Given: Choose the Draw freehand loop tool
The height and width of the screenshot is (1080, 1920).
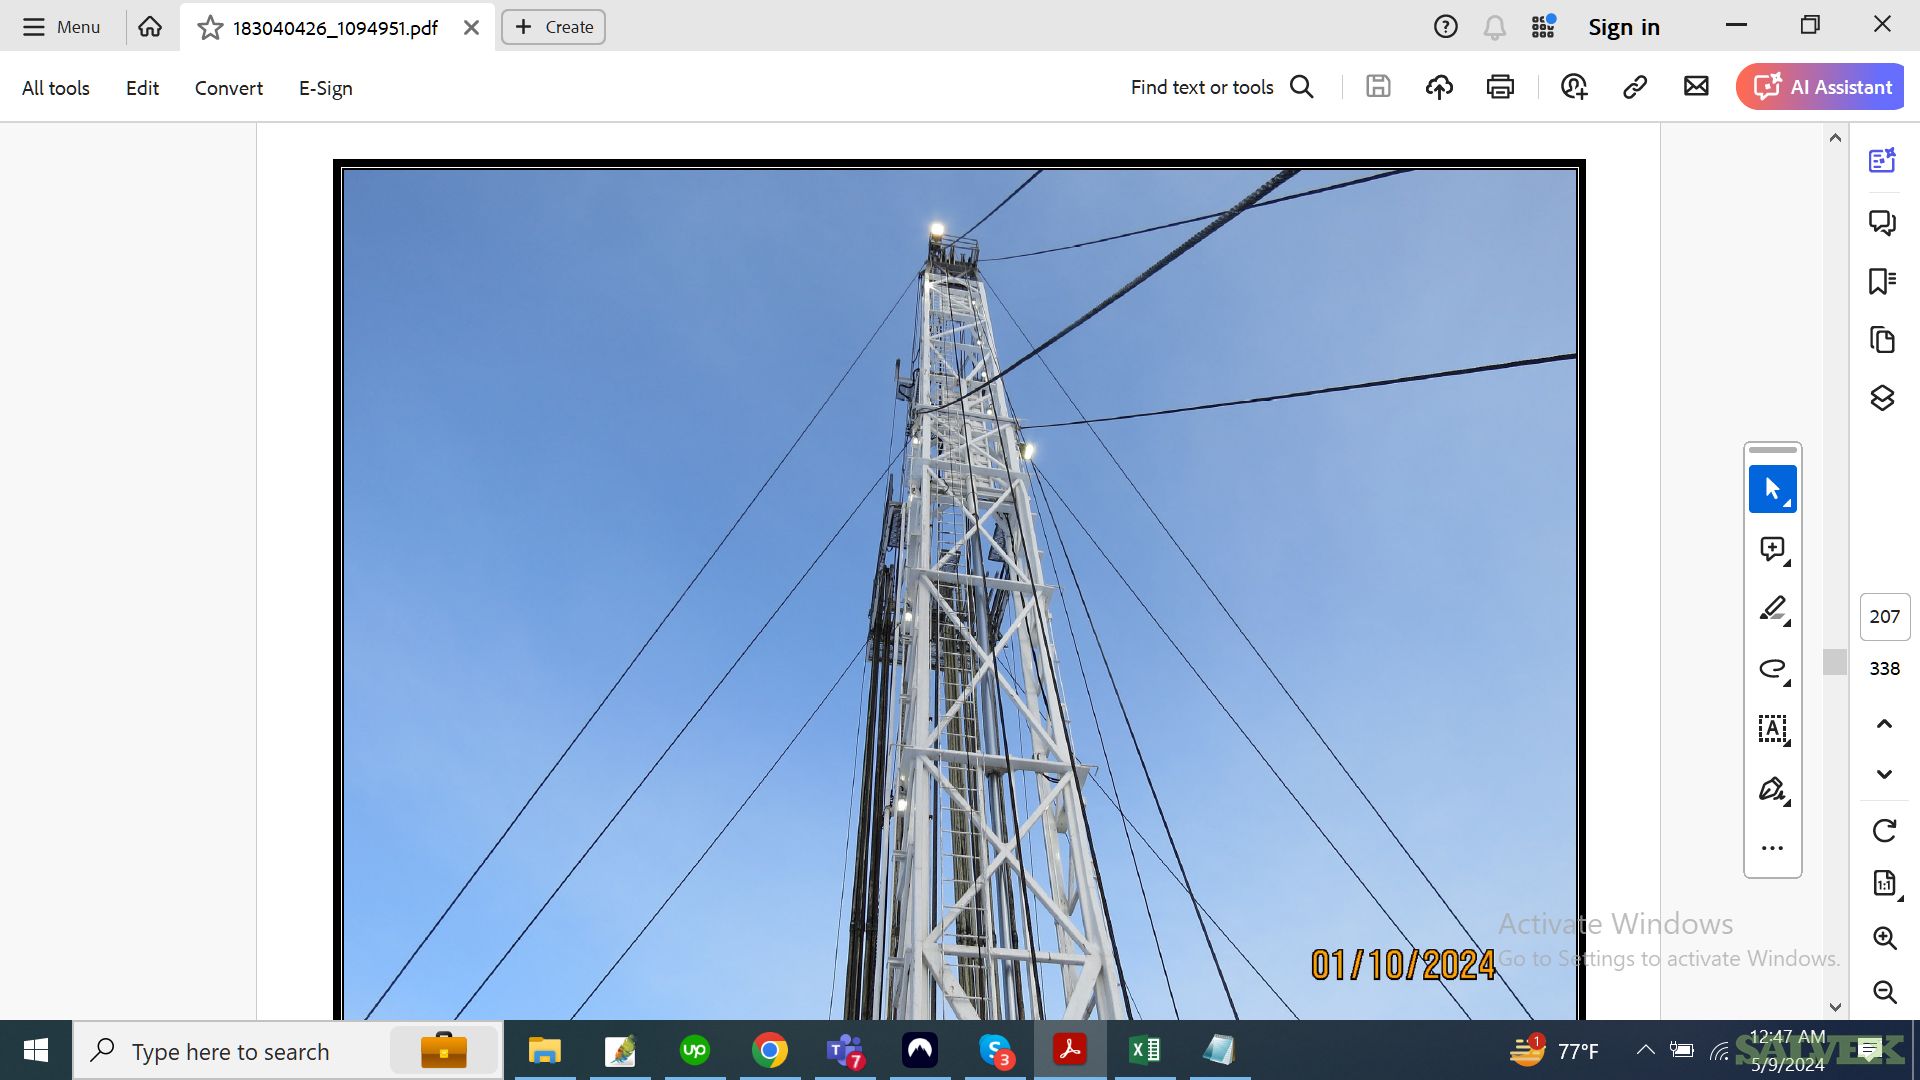Looking at the screenshot, I should (1773, 669).
